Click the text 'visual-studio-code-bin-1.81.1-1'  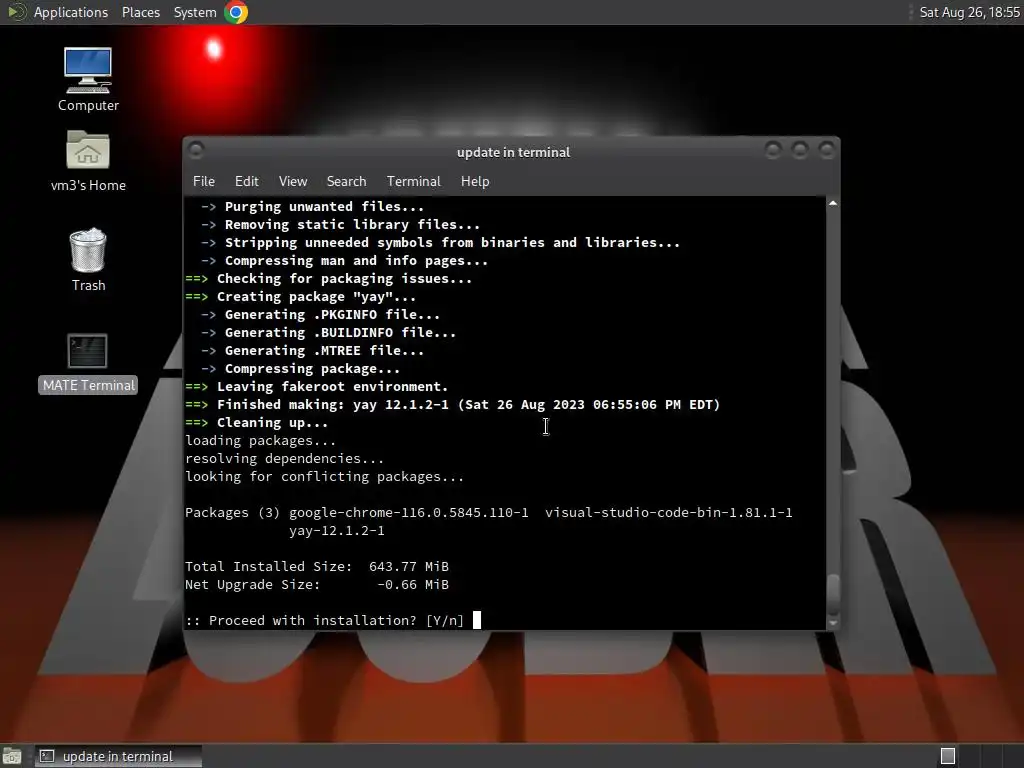click(x=669, y=513)
